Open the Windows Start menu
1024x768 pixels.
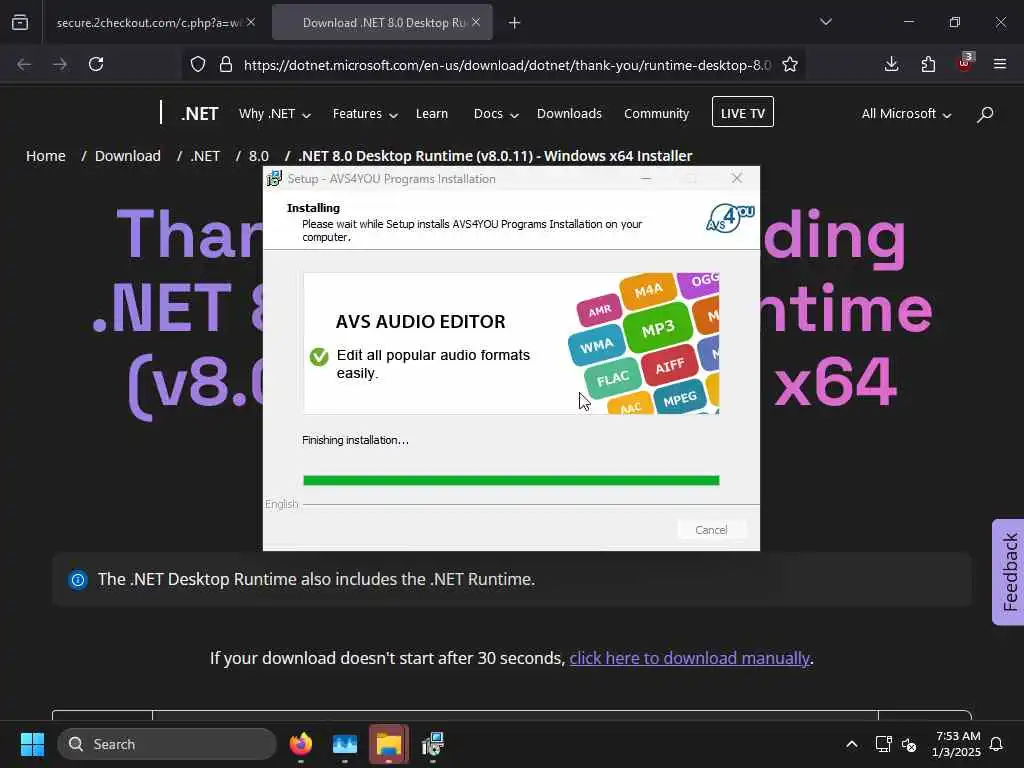pyautogui.click(x=32, y=744)
